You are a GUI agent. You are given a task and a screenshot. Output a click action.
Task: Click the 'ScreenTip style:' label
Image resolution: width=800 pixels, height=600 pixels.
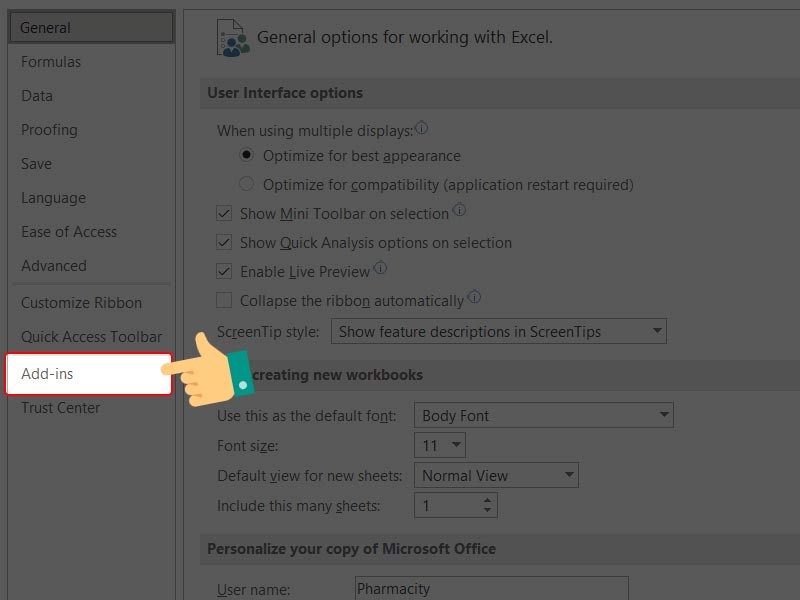(x=268, y=332)
